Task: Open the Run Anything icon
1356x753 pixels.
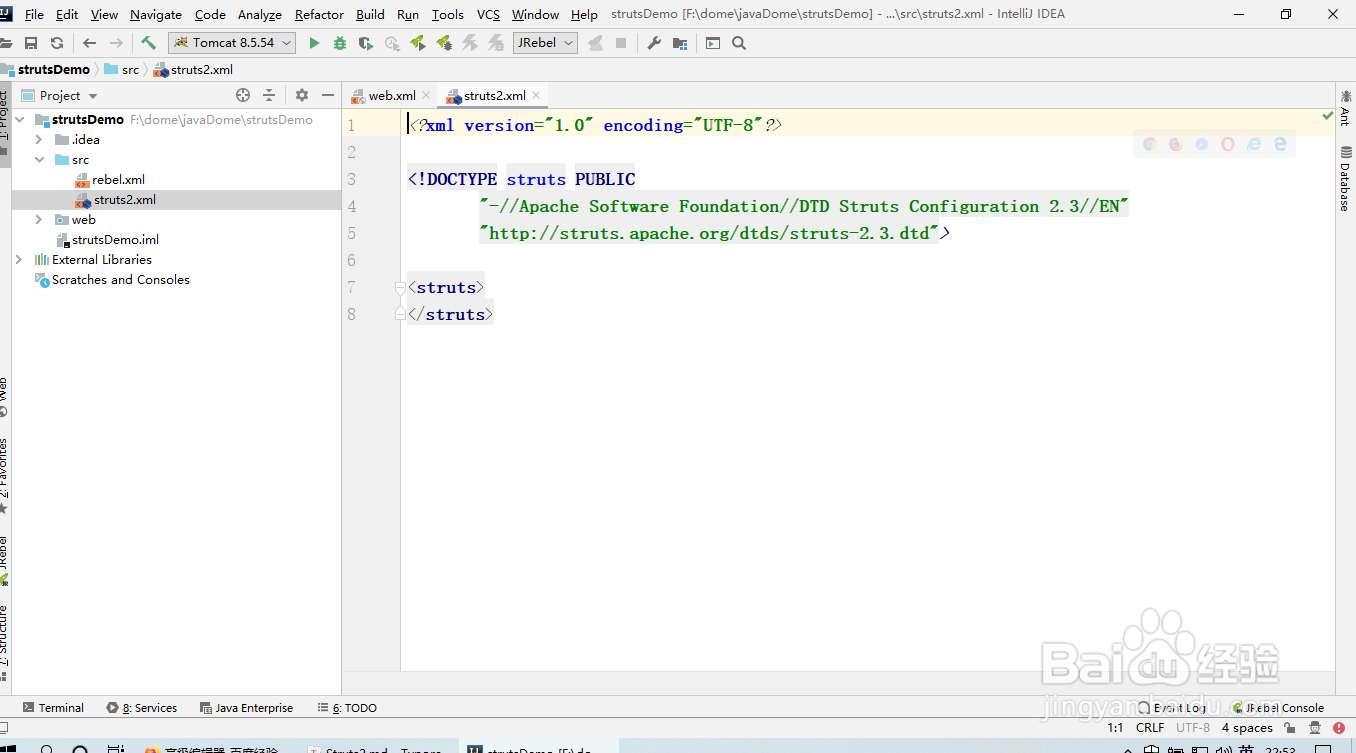Action: pyautogui.click(x=713, y=43)
